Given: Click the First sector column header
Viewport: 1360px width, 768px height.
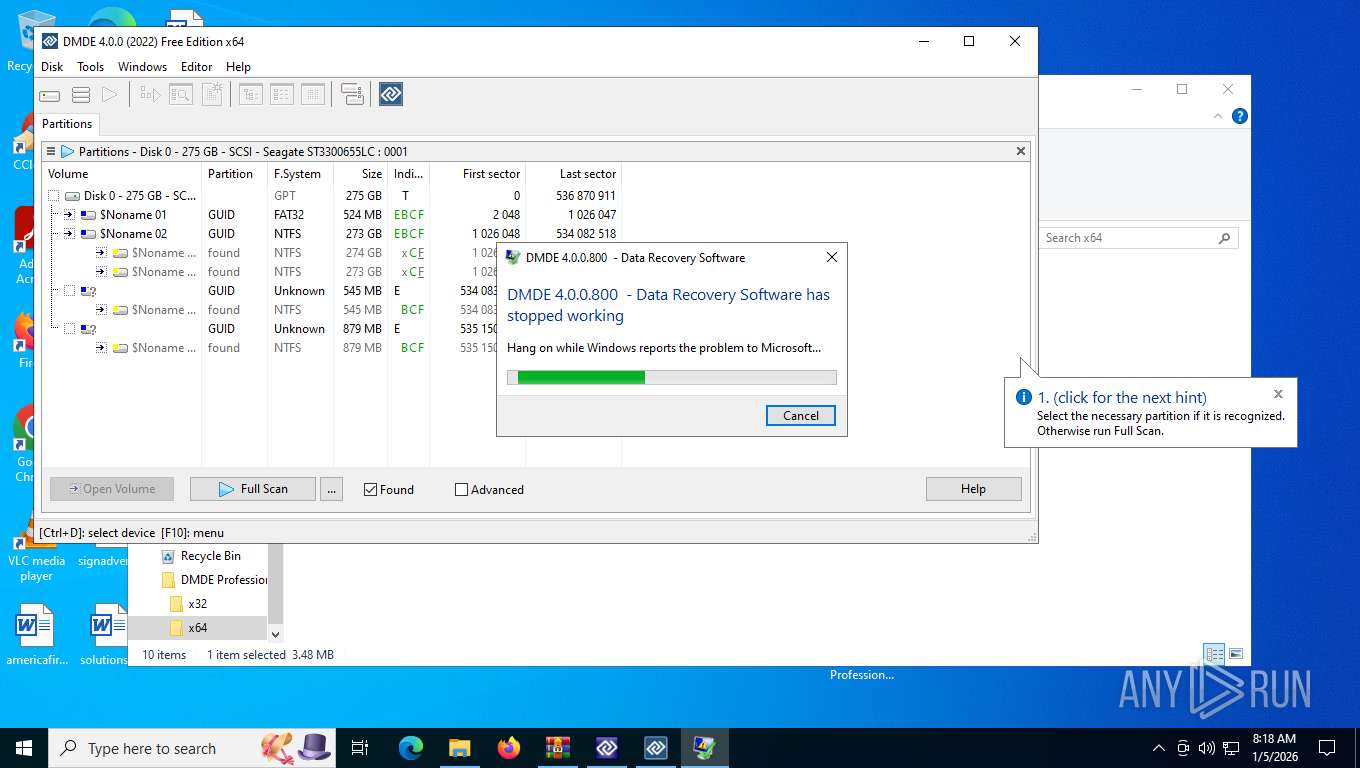Looking at the screenshot, I should click(x=477, y=174).
